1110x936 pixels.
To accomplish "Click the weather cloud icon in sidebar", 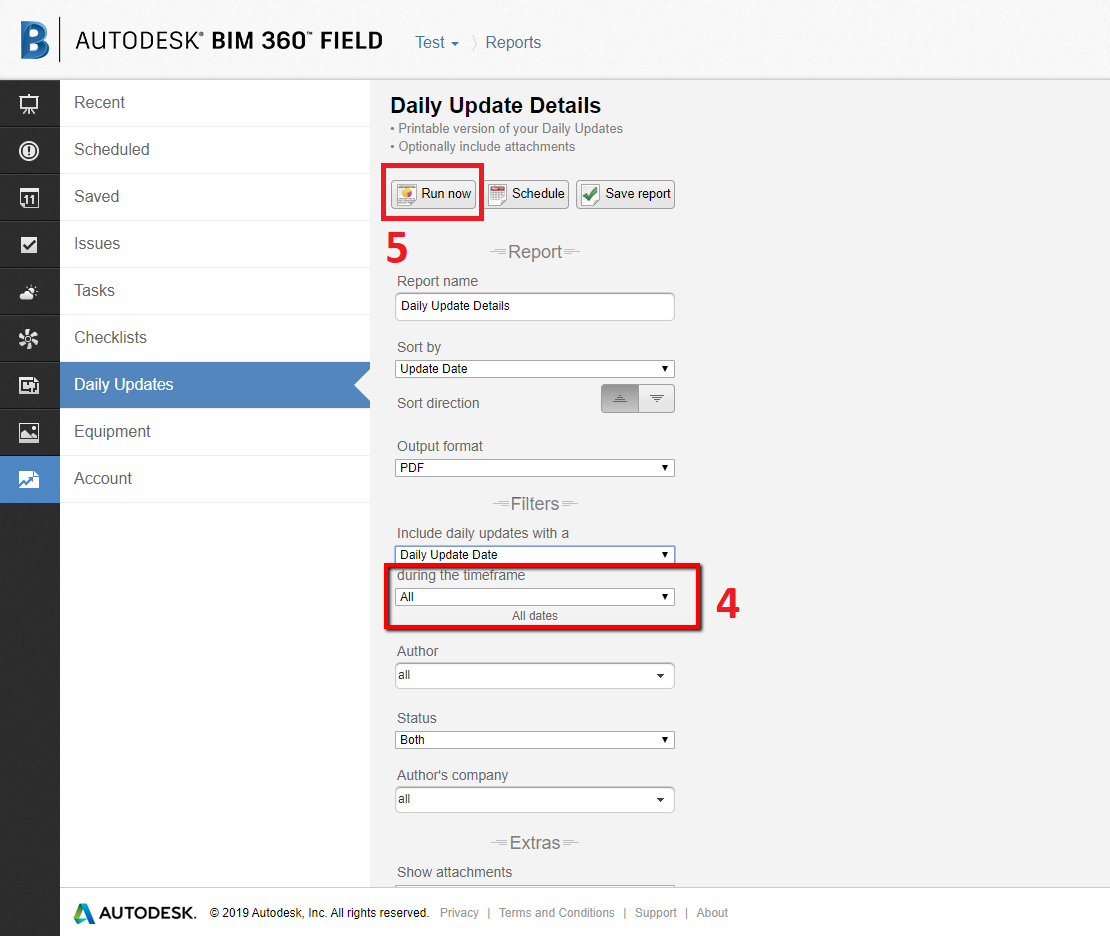I will (29, 291).
